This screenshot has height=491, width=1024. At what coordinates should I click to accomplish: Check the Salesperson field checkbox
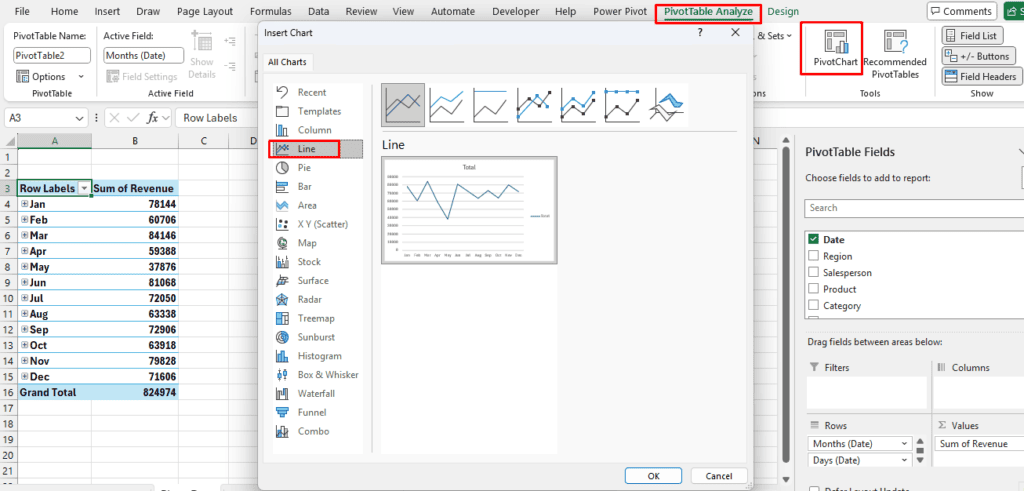[x=814, y=272]
